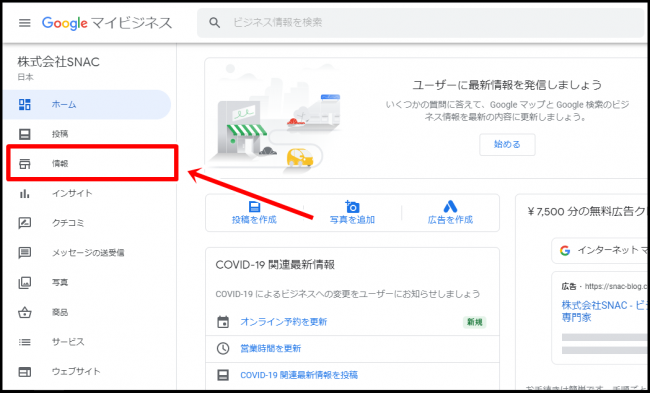Click the ￥7,500 分の無料広告 heading

click(587, 212)
